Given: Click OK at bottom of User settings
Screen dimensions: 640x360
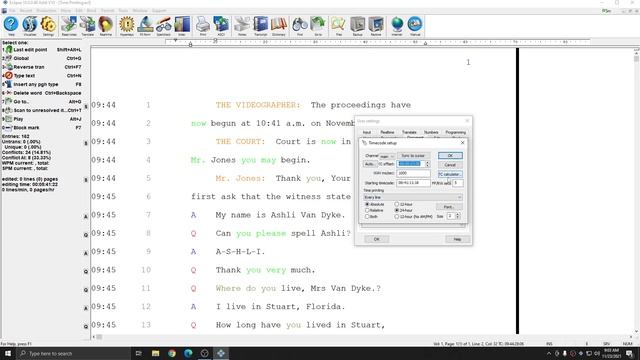Looking at the screenshot, I should click(376, 239).
